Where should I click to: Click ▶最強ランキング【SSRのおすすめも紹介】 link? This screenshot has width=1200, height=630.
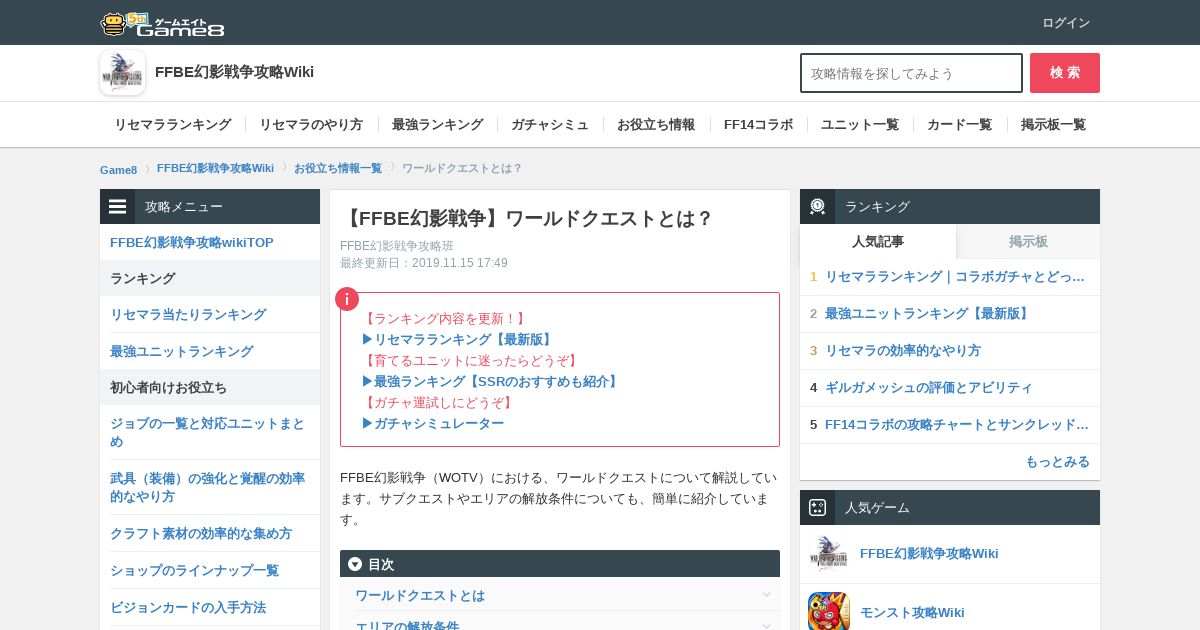491,381
